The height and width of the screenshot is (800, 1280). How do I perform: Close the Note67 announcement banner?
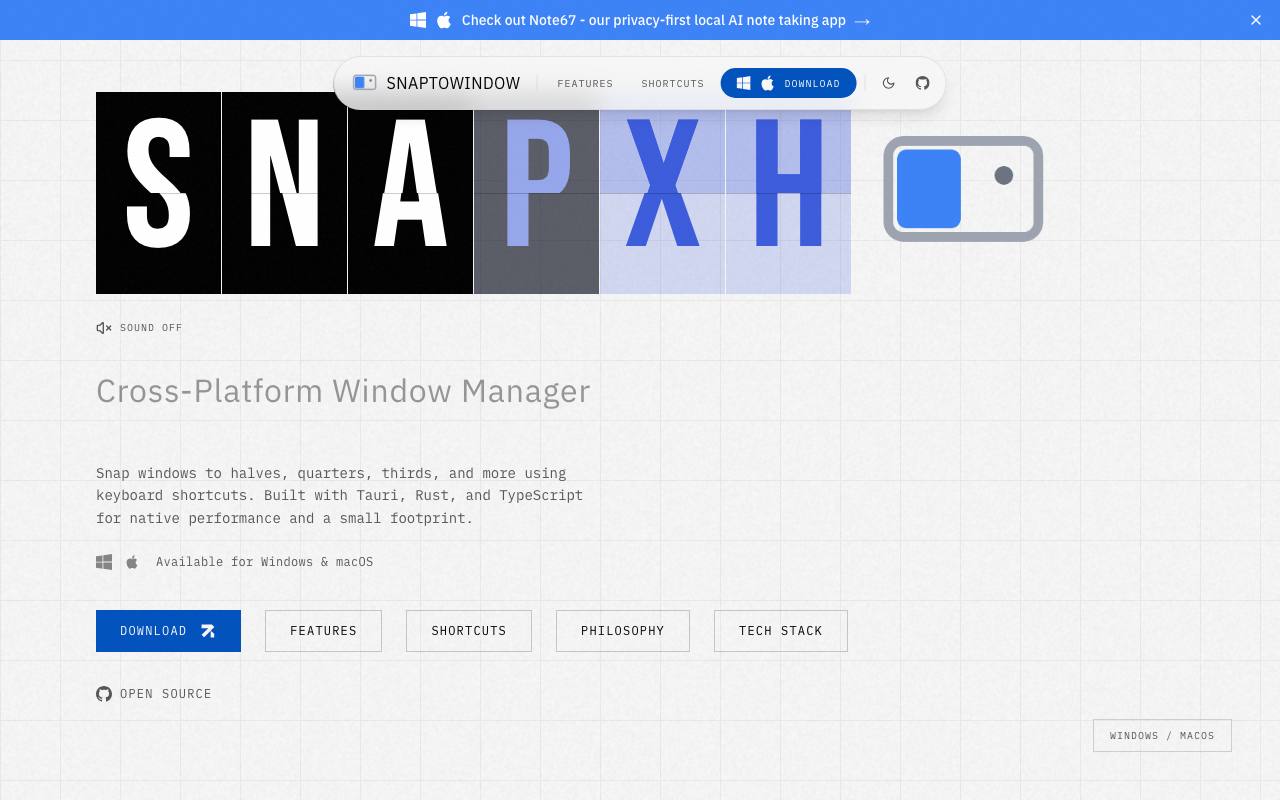click(x=1256, y=20)
